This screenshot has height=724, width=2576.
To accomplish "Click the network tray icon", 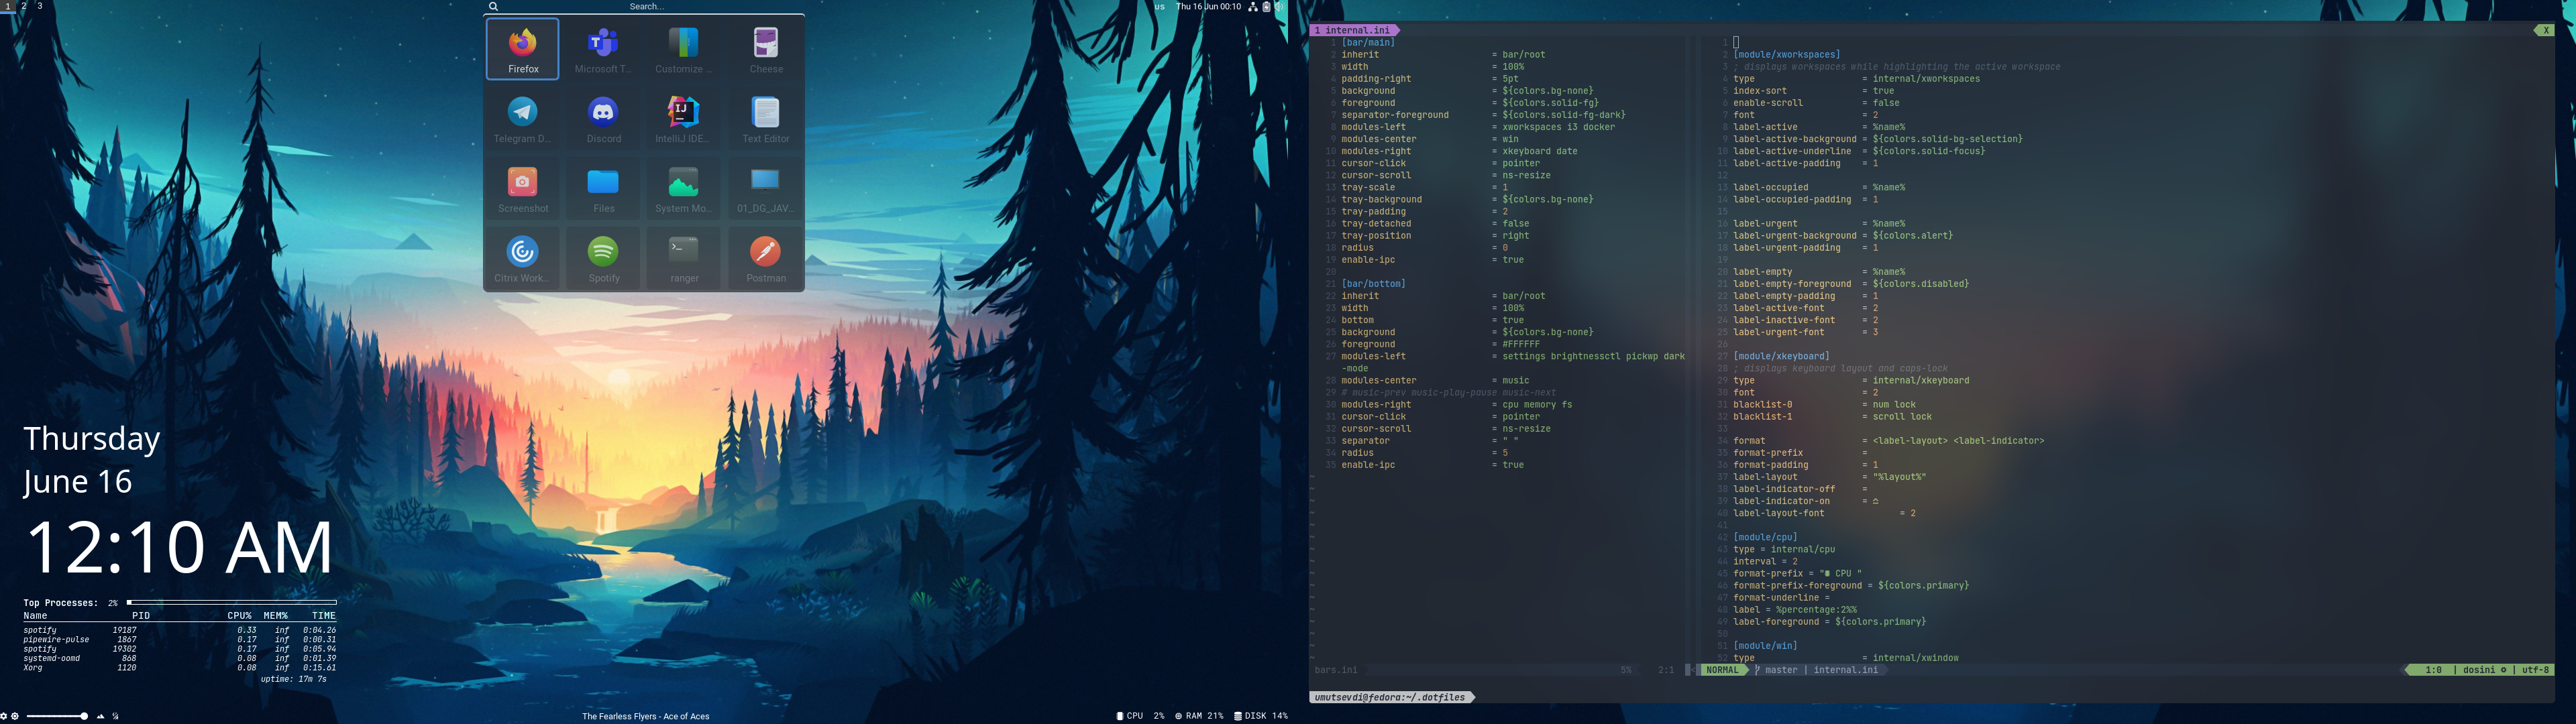I will (x=1252, y=7).
